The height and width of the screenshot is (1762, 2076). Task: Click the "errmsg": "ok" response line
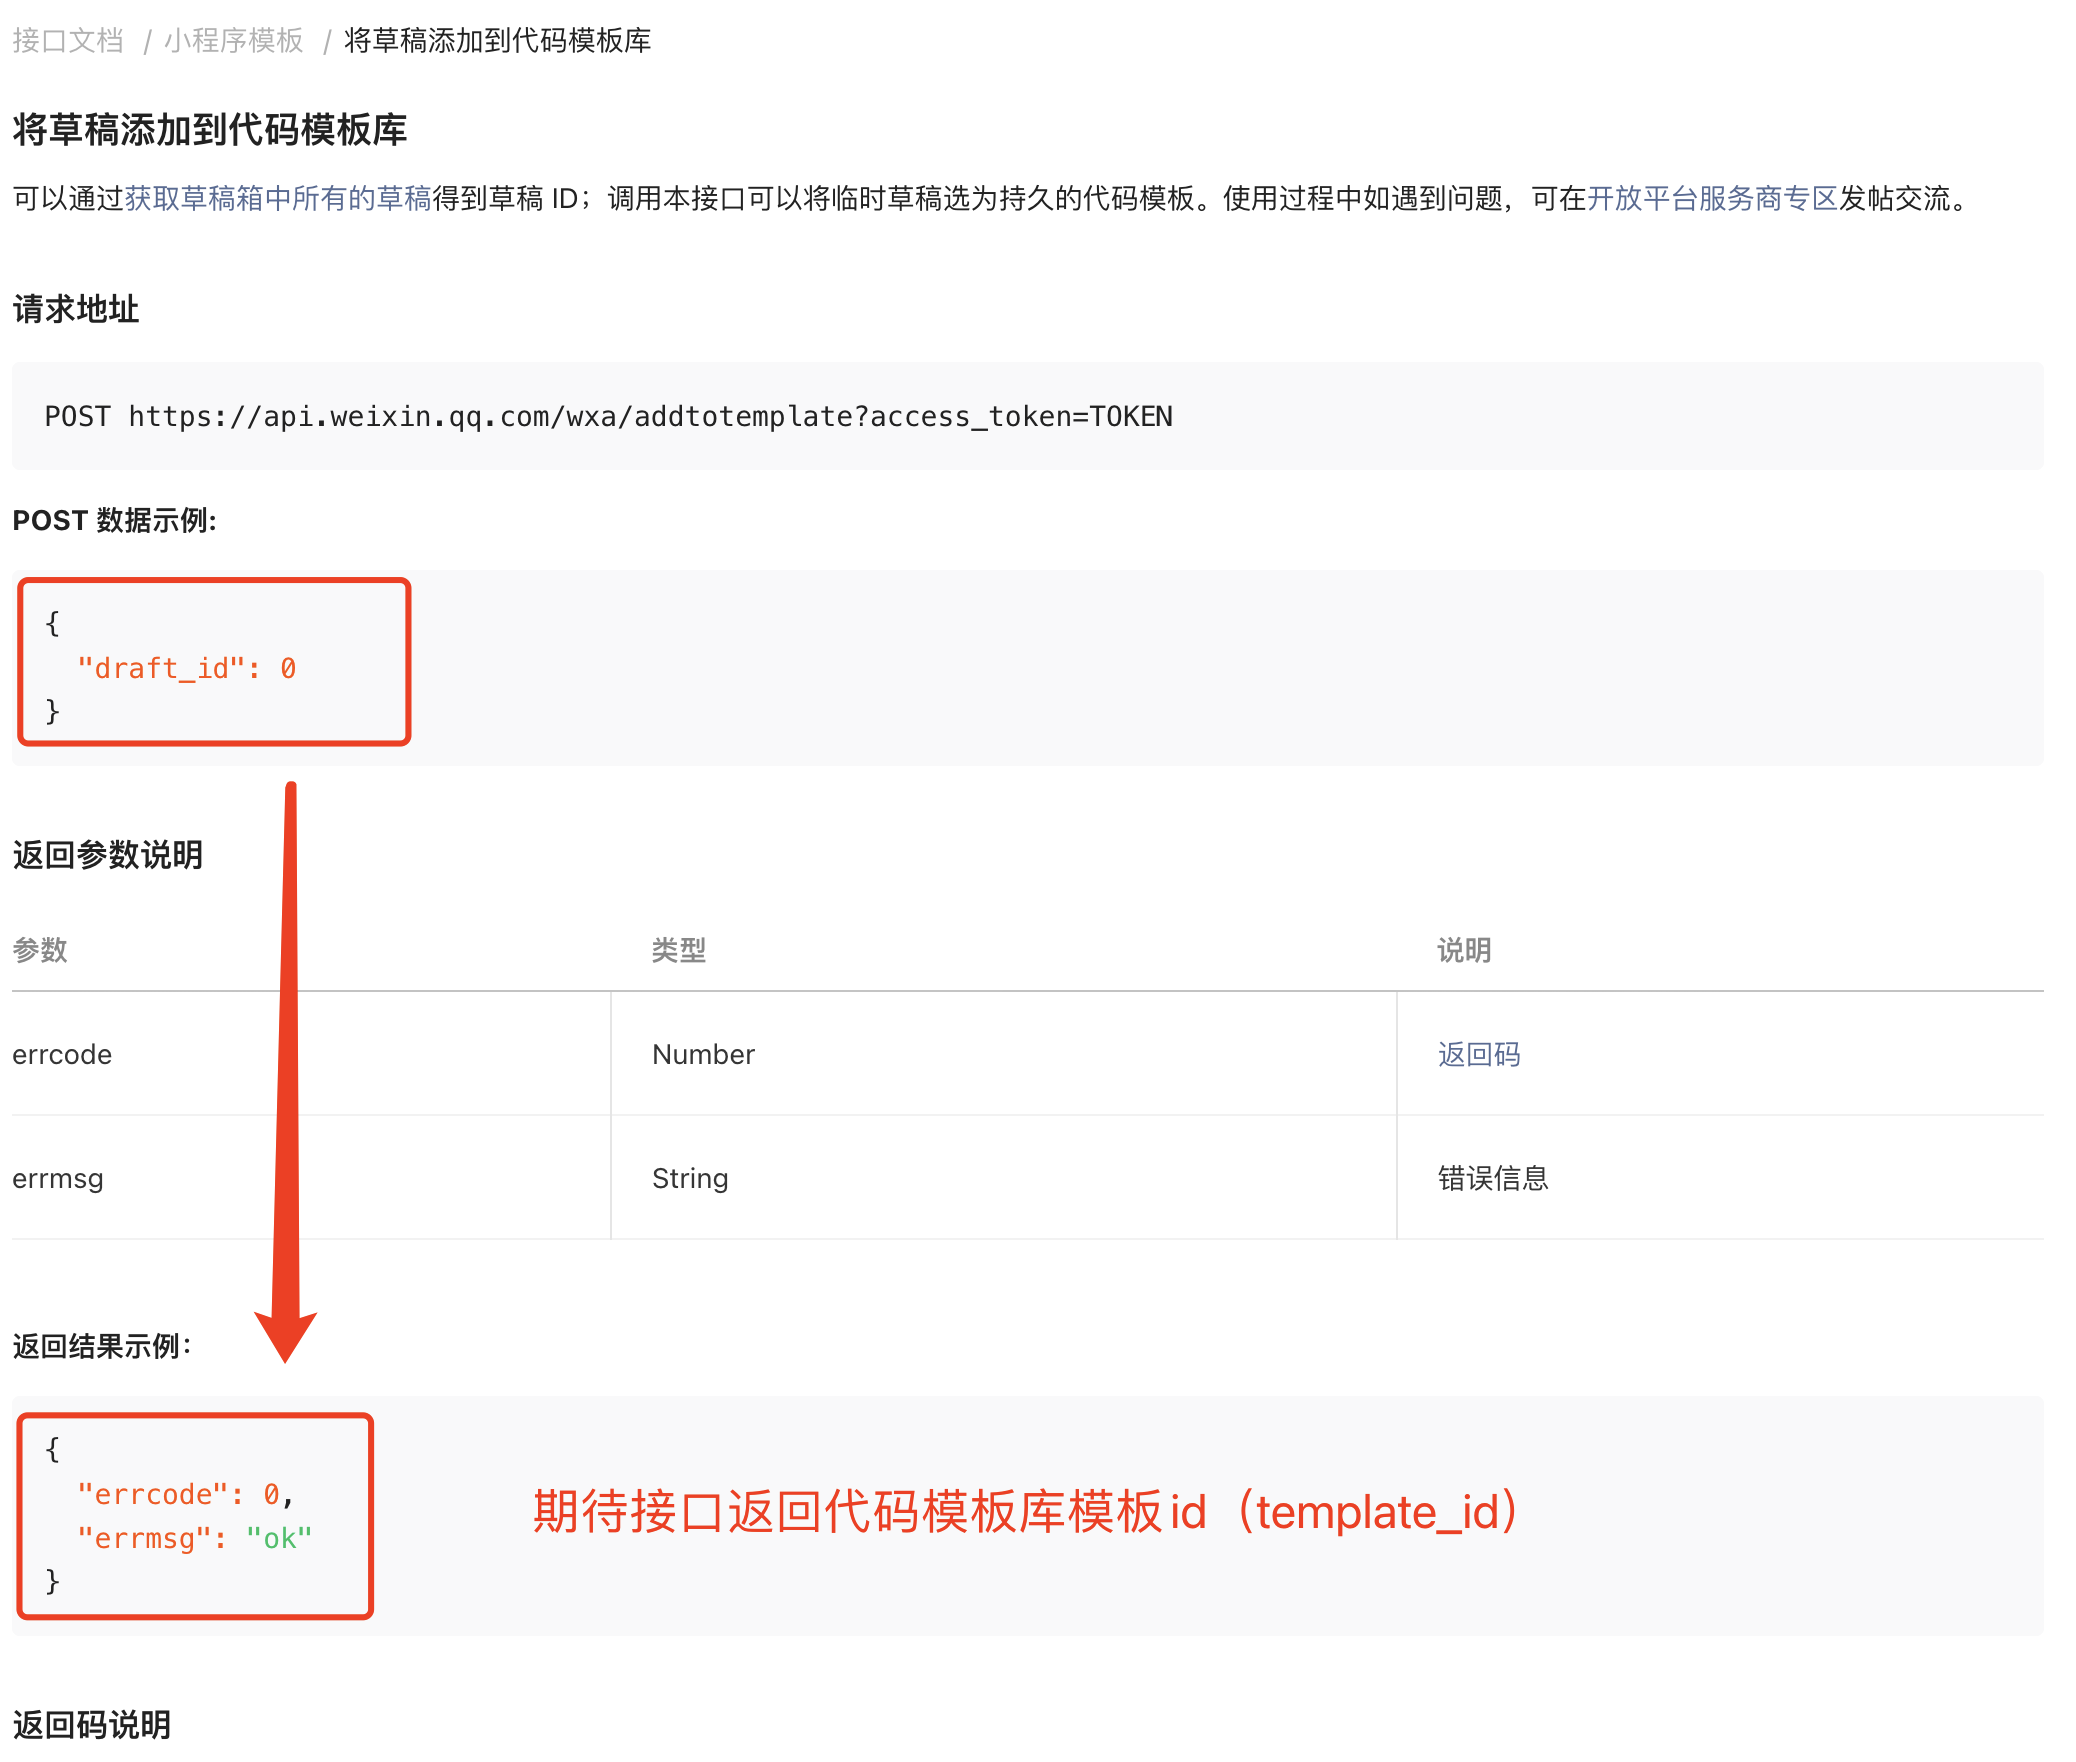click(195, 1538)
